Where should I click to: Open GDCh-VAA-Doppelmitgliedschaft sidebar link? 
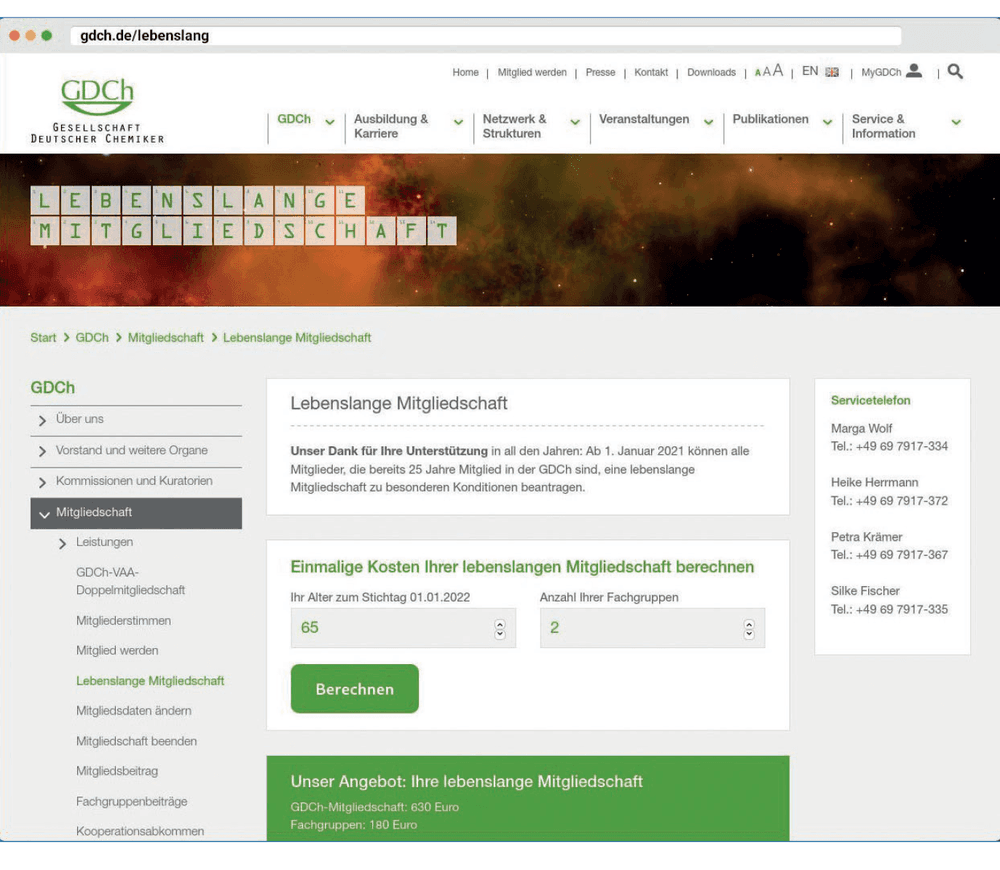pos(130,582)
